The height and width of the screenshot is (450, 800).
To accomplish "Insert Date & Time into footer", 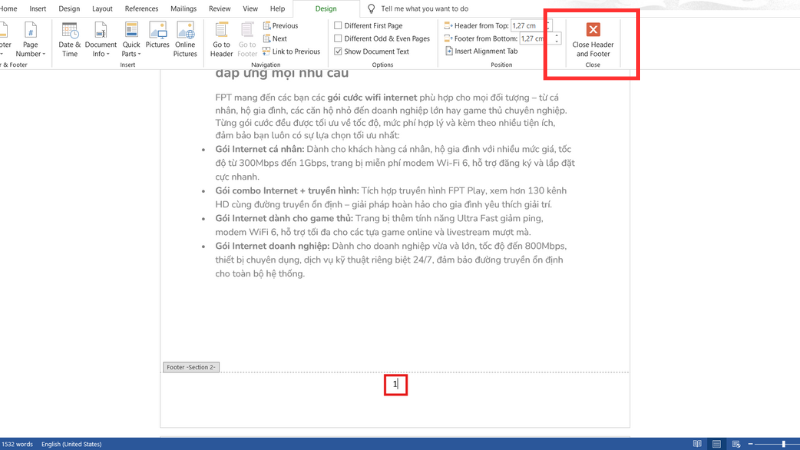I will [x=70, y=39].
